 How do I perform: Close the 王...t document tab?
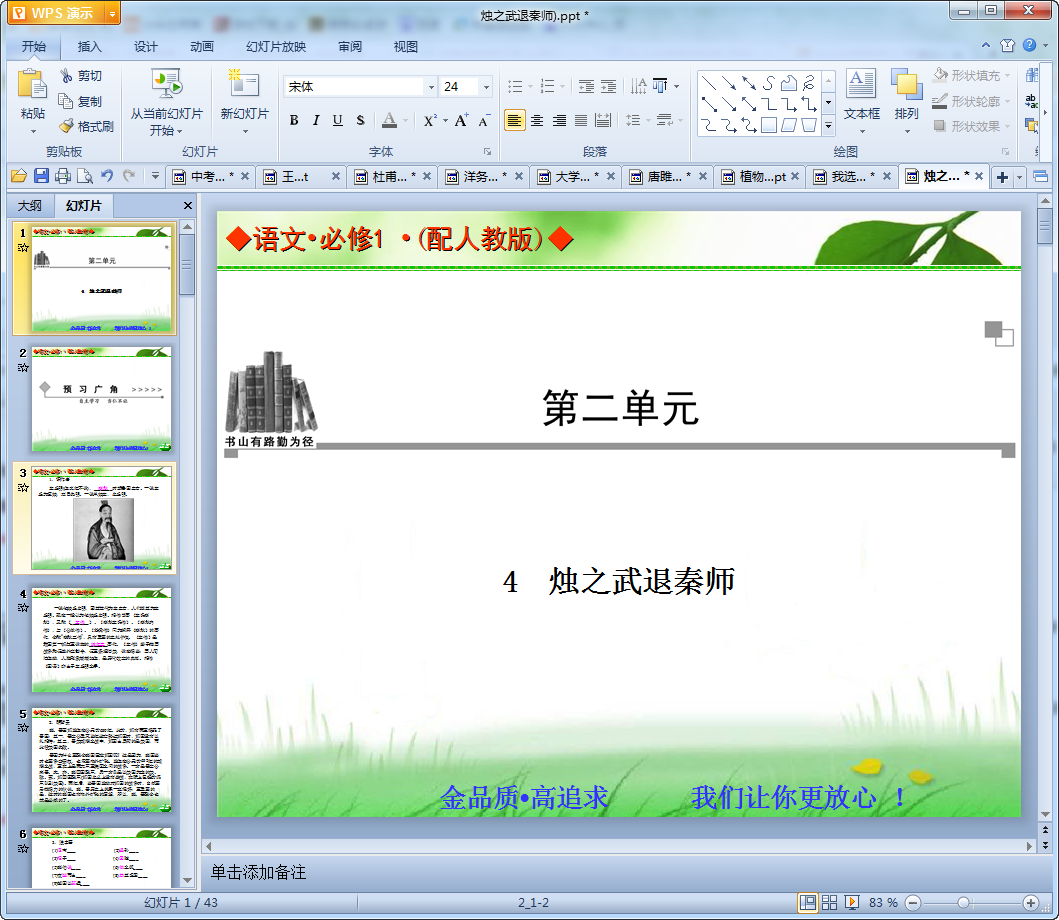click(x=335, y=176)
